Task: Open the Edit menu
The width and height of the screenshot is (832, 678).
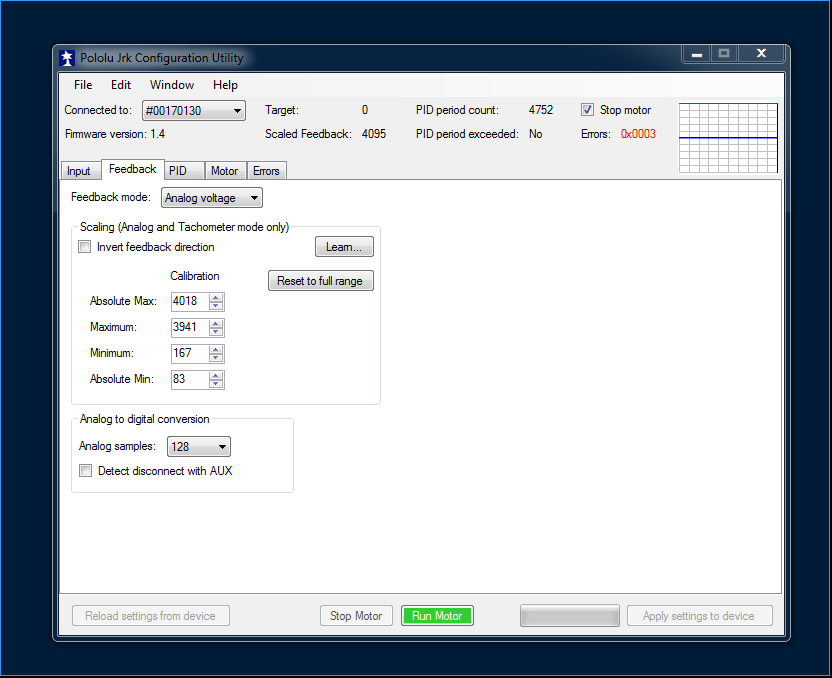Action: tap(120, 85)
